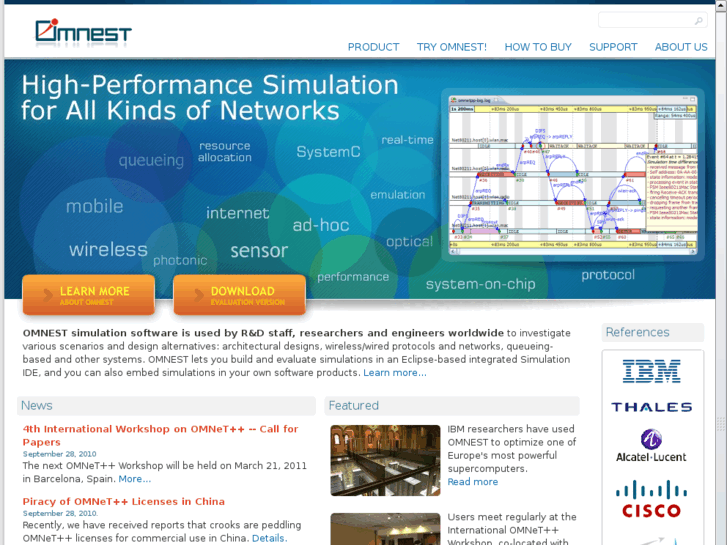This screenshot has width=727, height=545.
Task: Open the SUPPORT menu
Action: point(613,47)
